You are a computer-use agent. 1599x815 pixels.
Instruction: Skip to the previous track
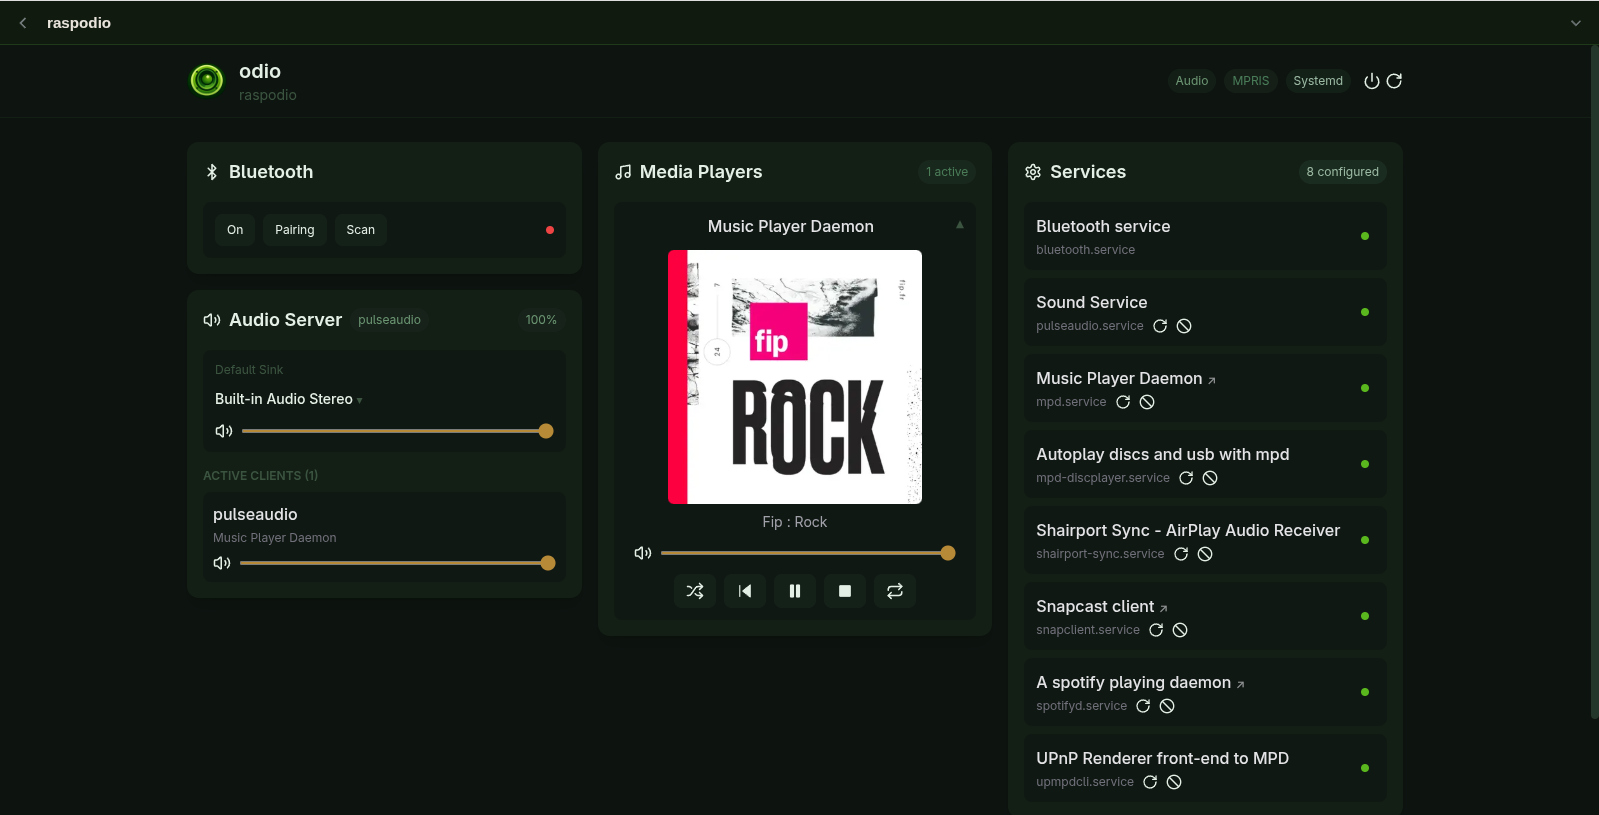click(x=745, y=591)
